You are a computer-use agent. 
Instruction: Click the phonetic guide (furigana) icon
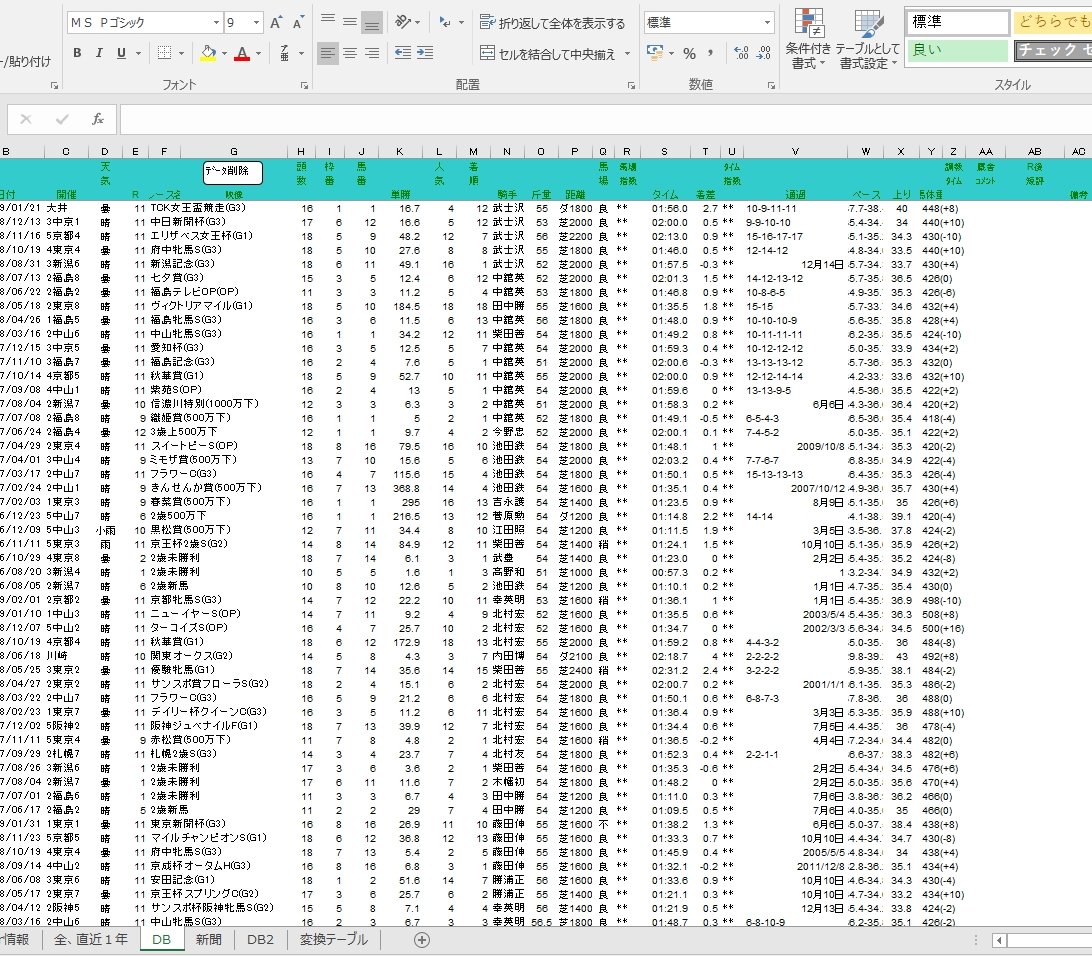285,53
